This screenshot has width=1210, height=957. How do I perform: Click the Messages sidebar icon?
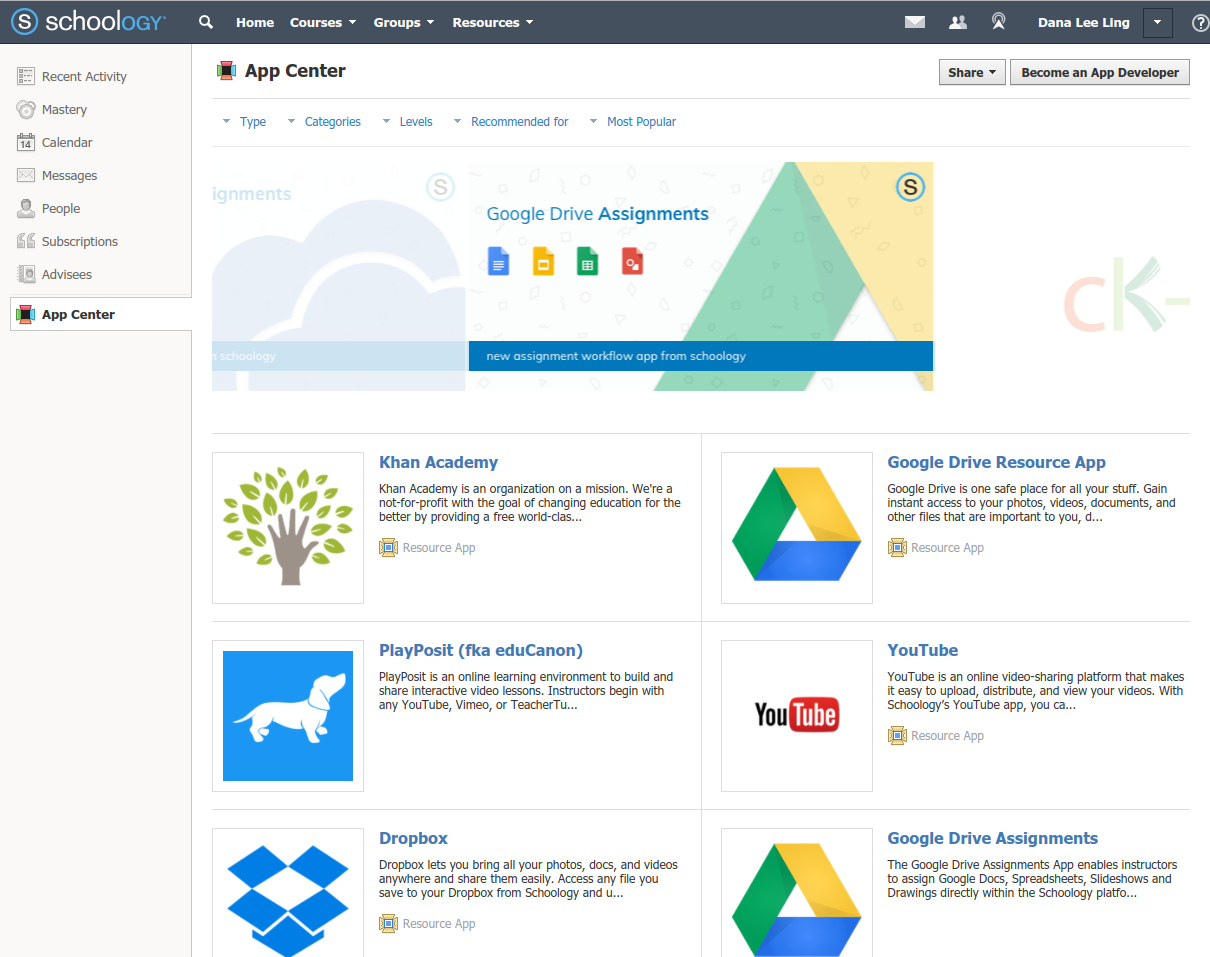[26, 175]
